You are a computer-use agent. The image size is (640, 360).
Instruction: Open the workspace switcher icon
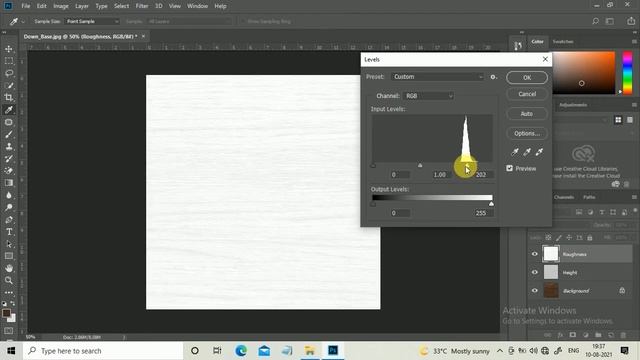coord(610,21)
